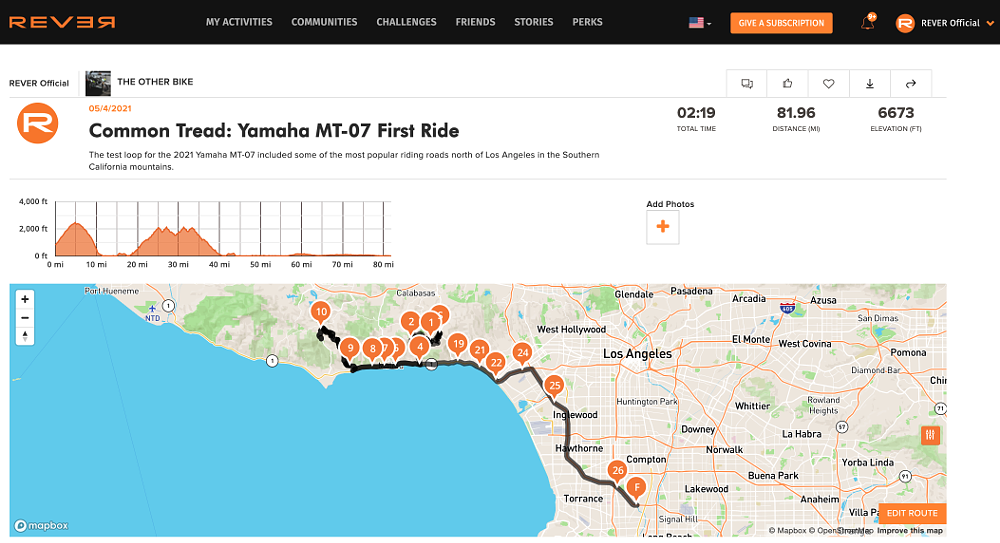Click The Other Bike thumbnail image
This screenshot has height=543, width=1000.
(x=98, y=82)
